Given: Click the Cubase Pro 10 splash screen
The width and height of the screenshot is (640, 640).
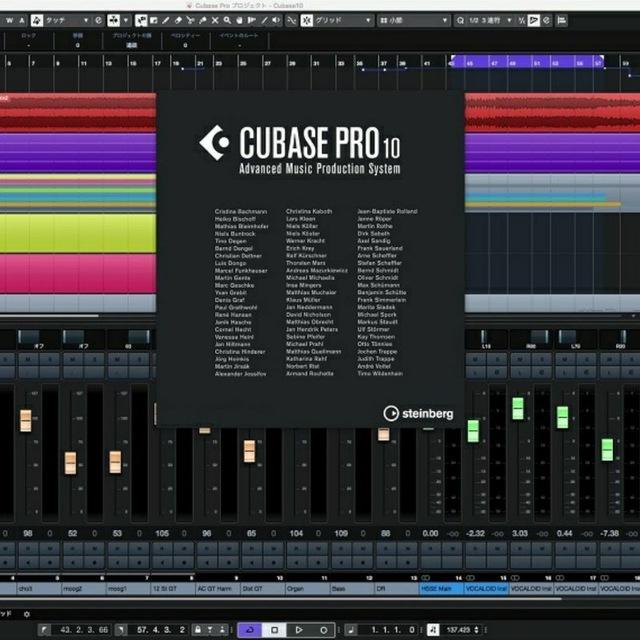Looking at the screenshot, I should click(x=310, y=259).
